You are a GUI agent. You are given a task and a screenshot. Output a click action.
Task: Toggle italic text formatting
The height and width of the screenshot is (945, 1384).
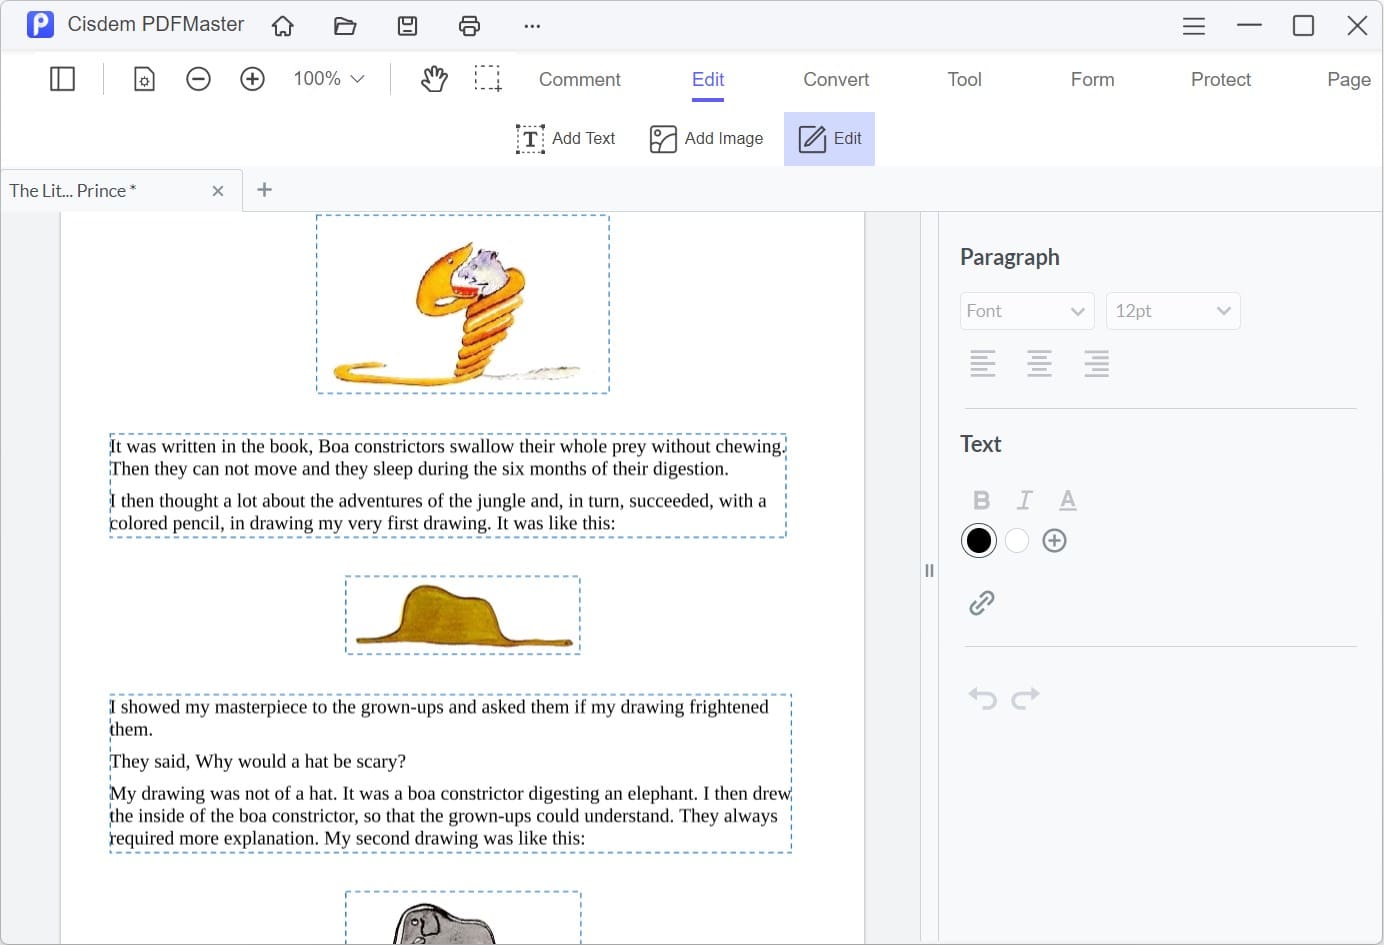point(1024,499)
